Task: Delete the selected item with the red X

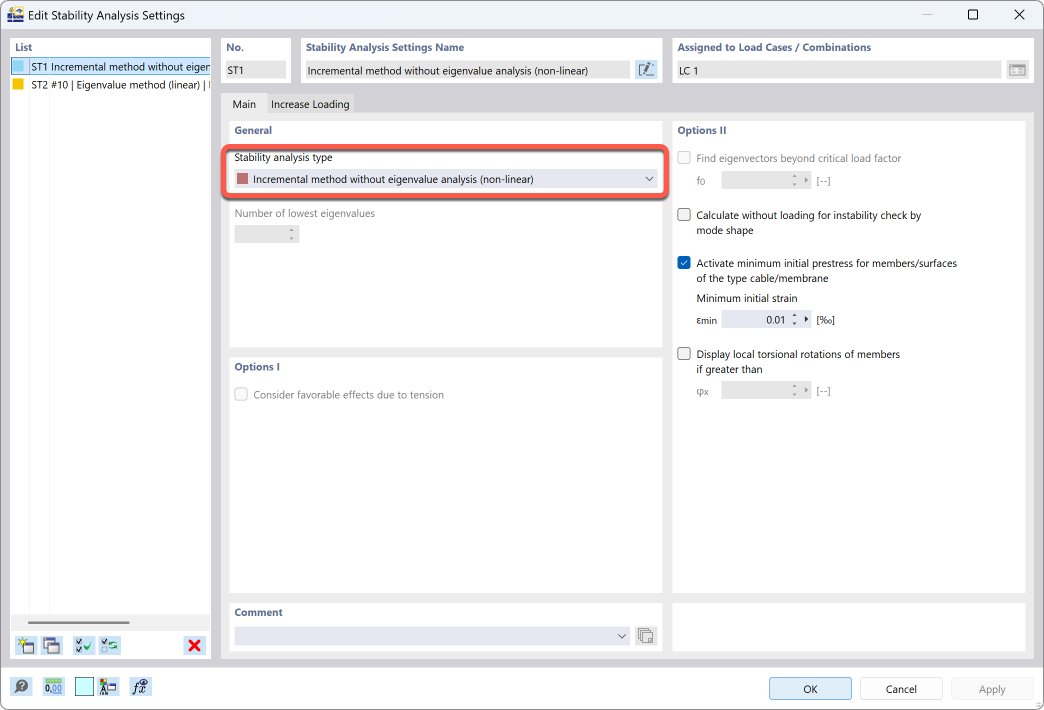Action: [194, 646]
